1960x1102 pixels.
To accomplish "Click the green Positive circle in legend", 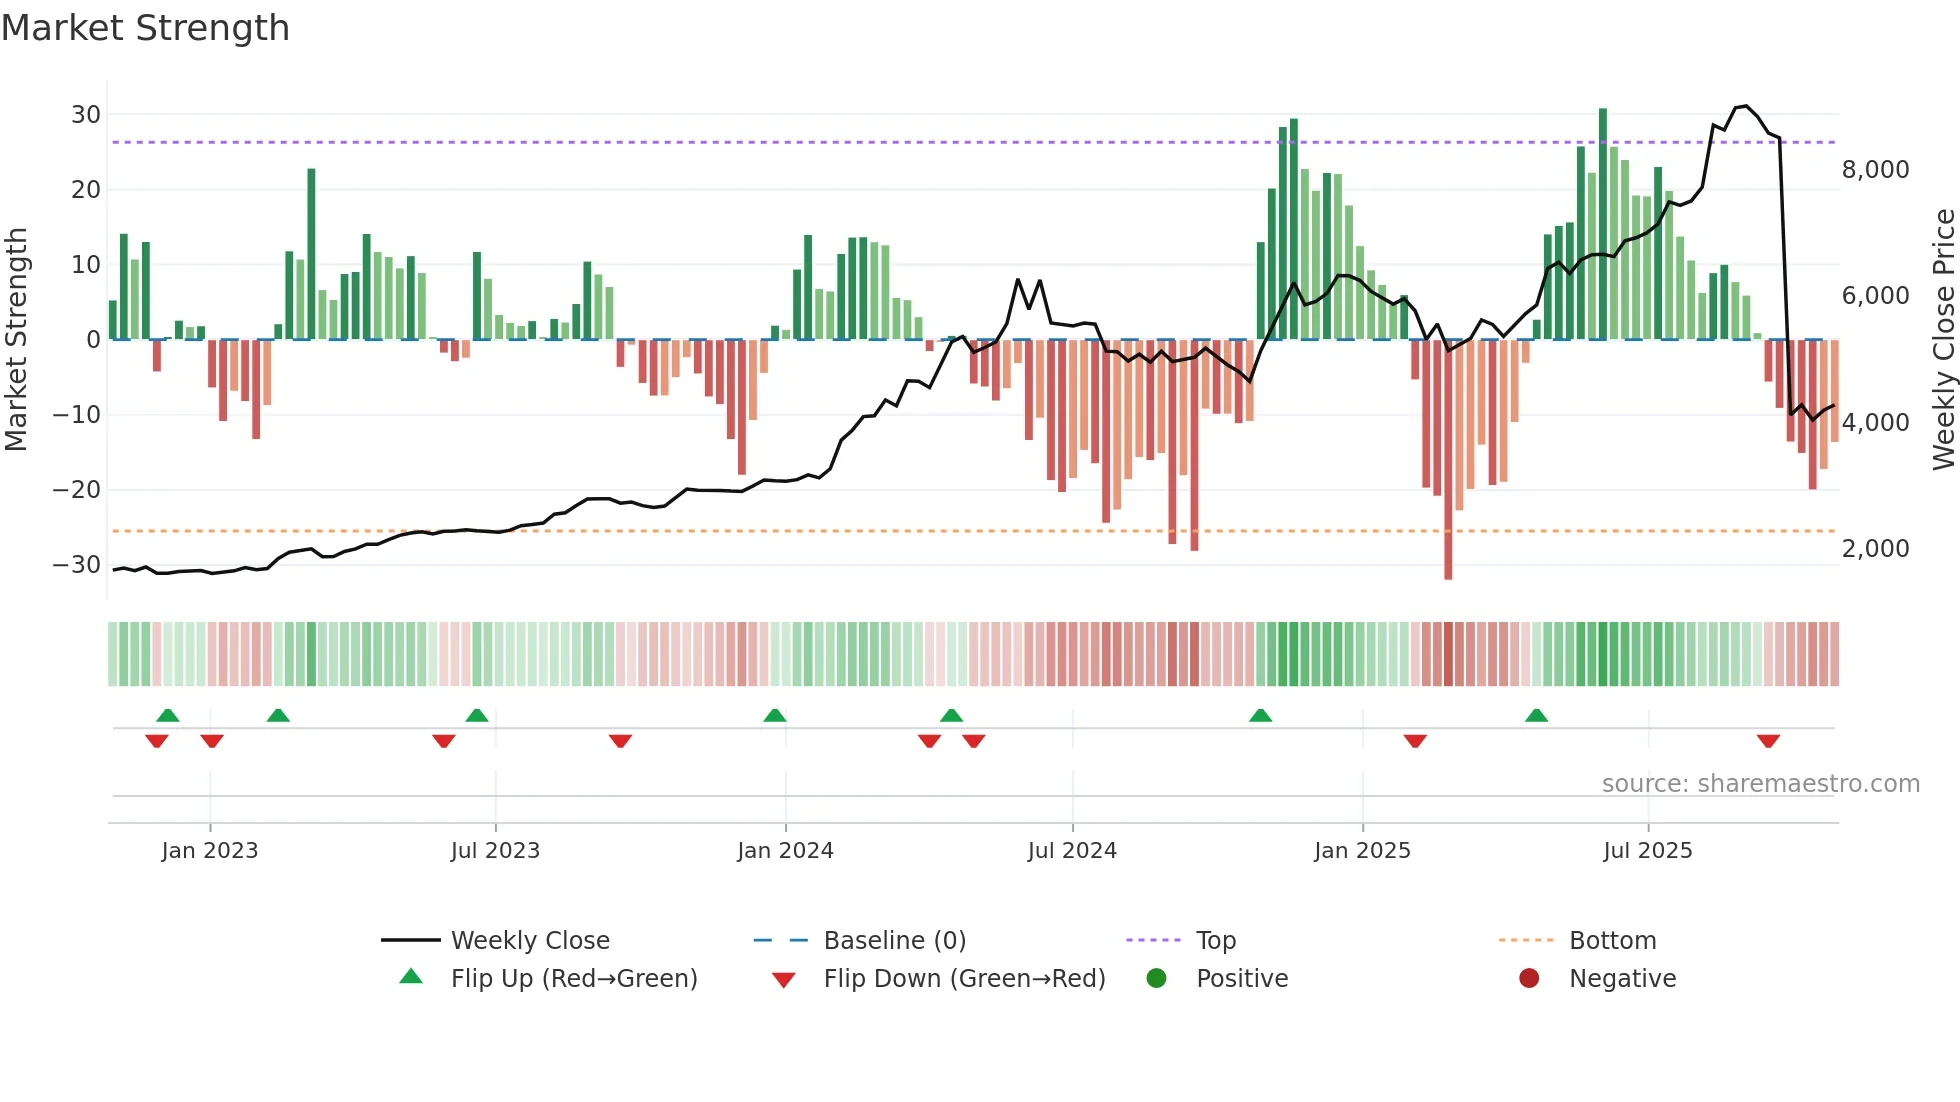I will 1156,978.
